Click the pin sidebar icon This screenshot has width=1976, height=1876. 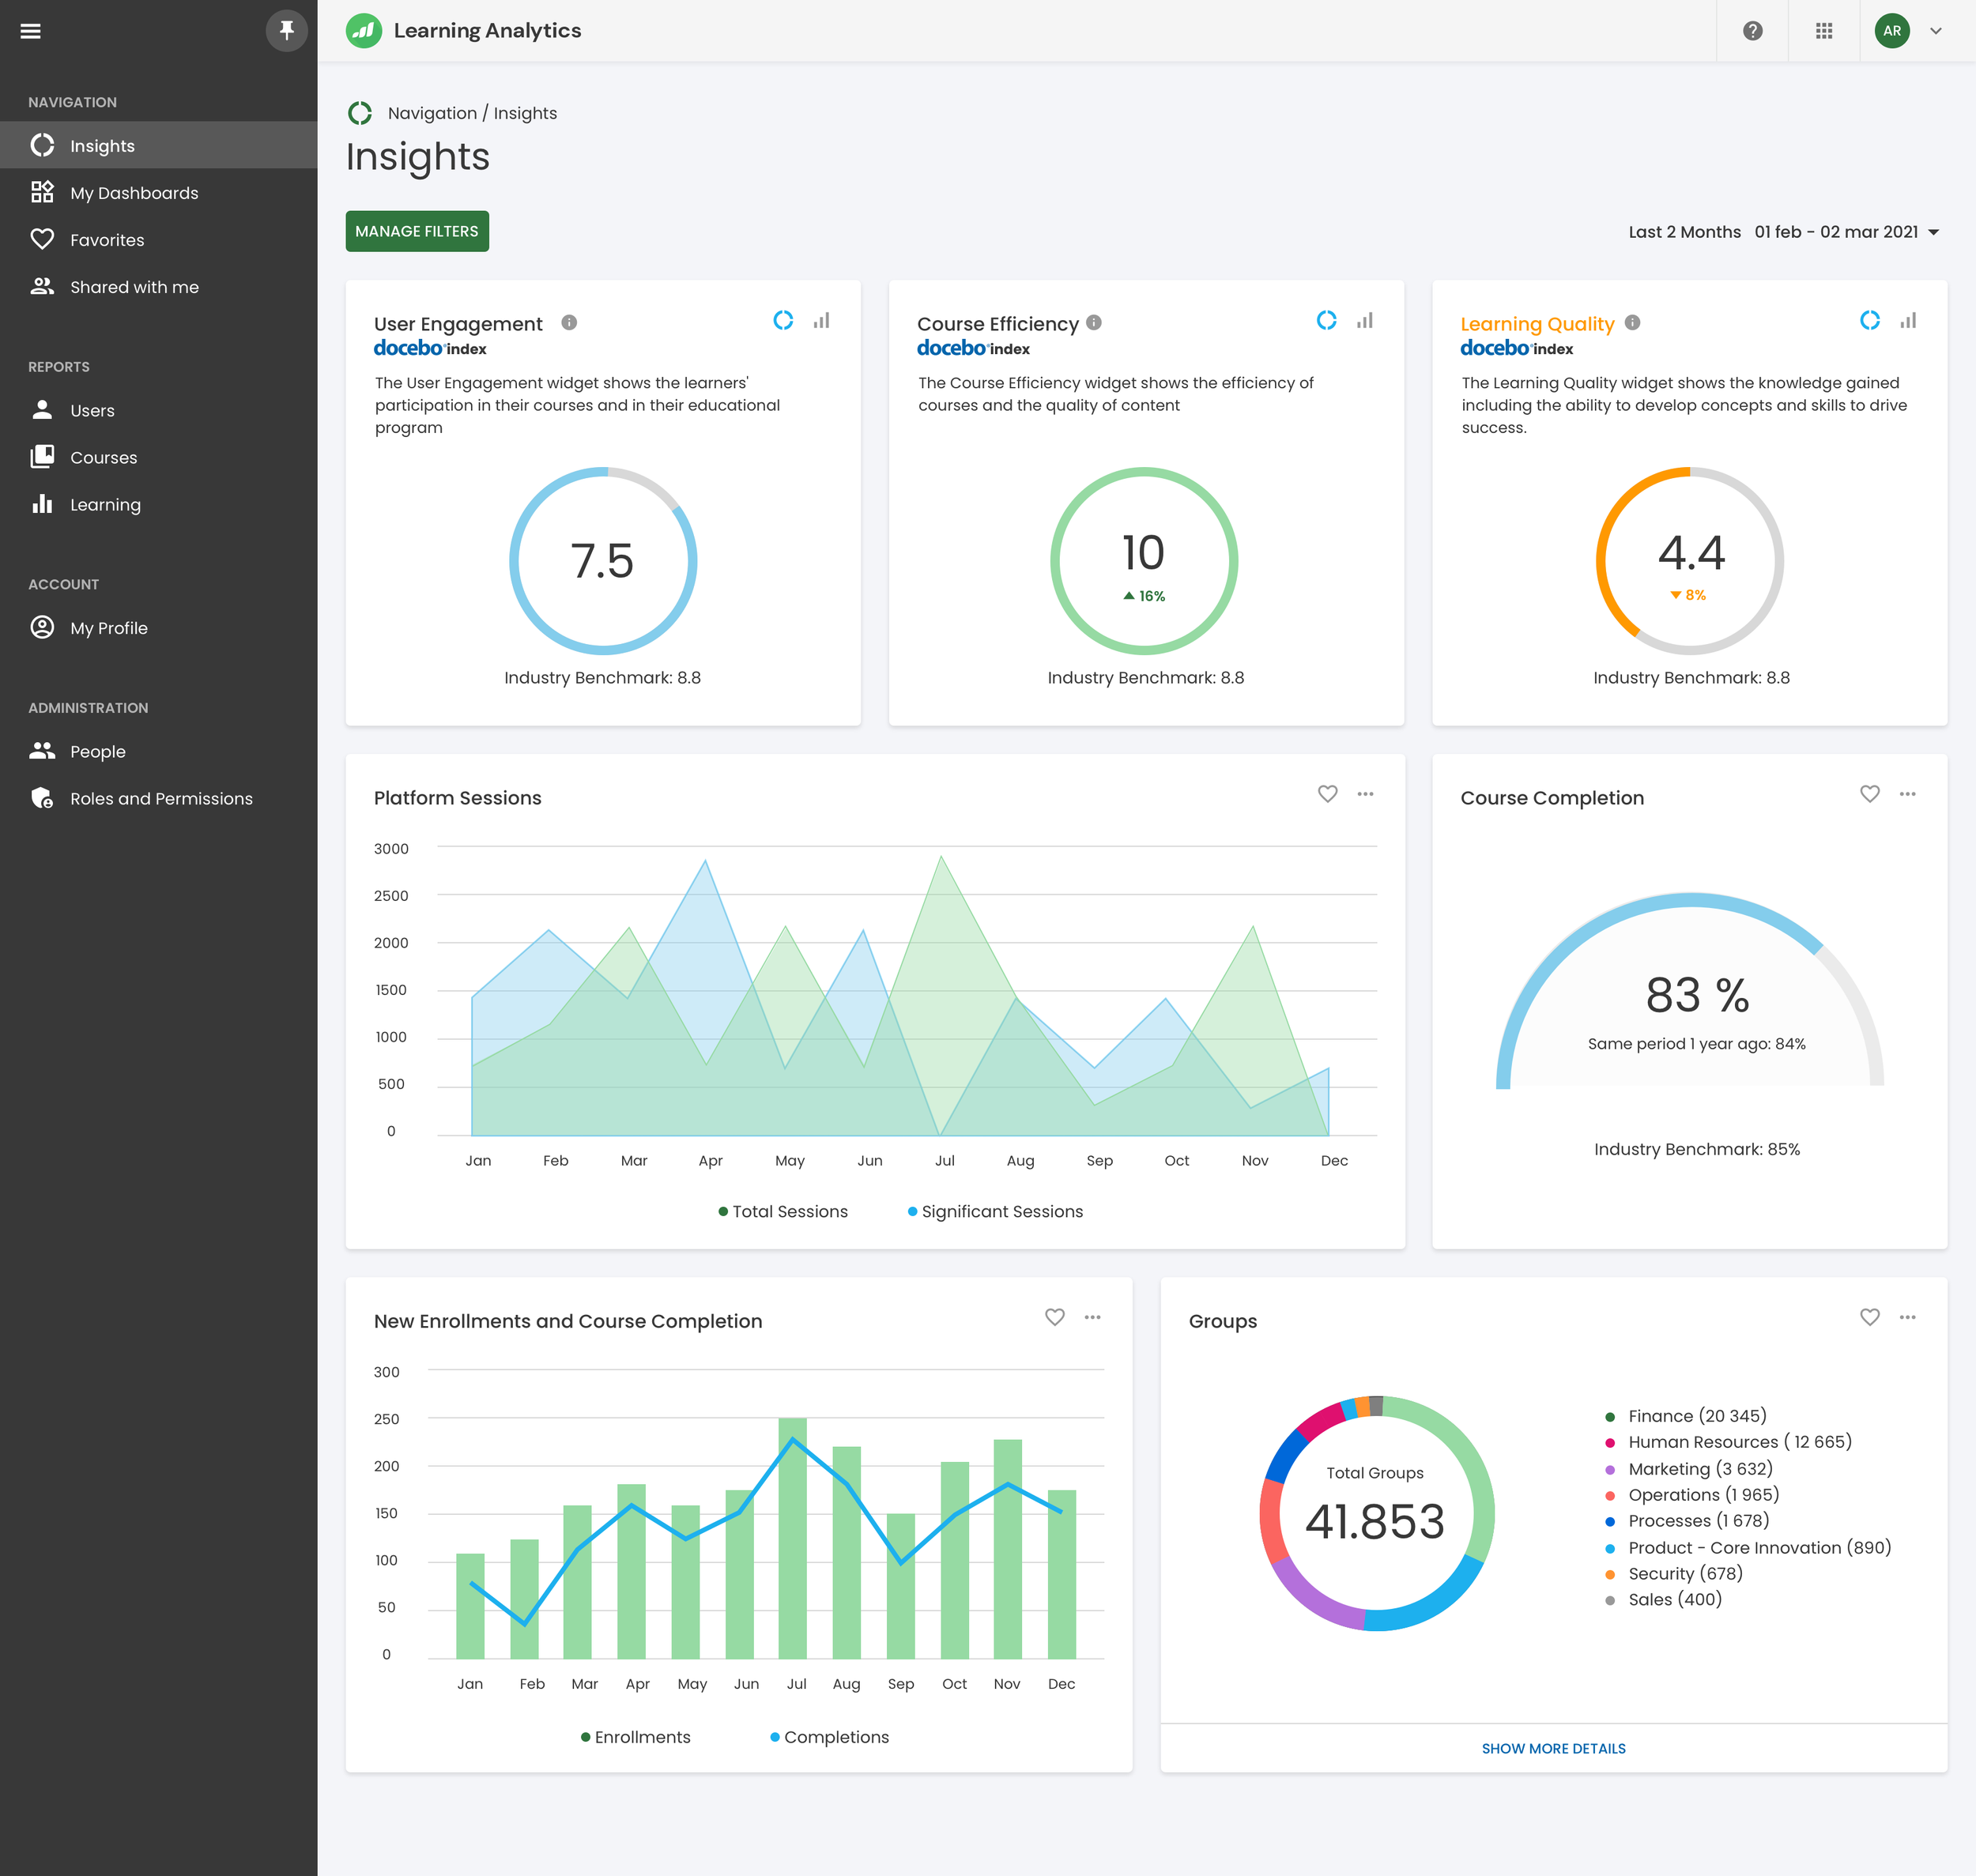(x=286, y=30)
